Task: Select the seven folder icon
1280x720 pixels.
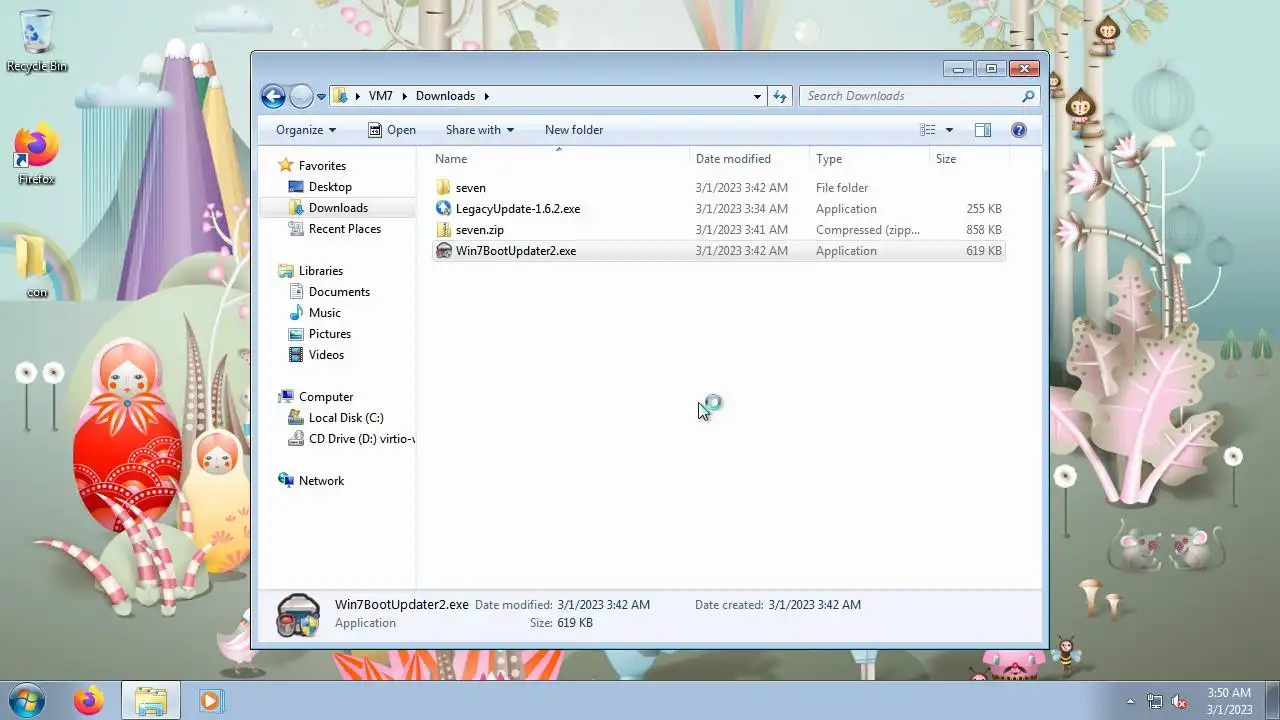Action: [x=444, y=188]
